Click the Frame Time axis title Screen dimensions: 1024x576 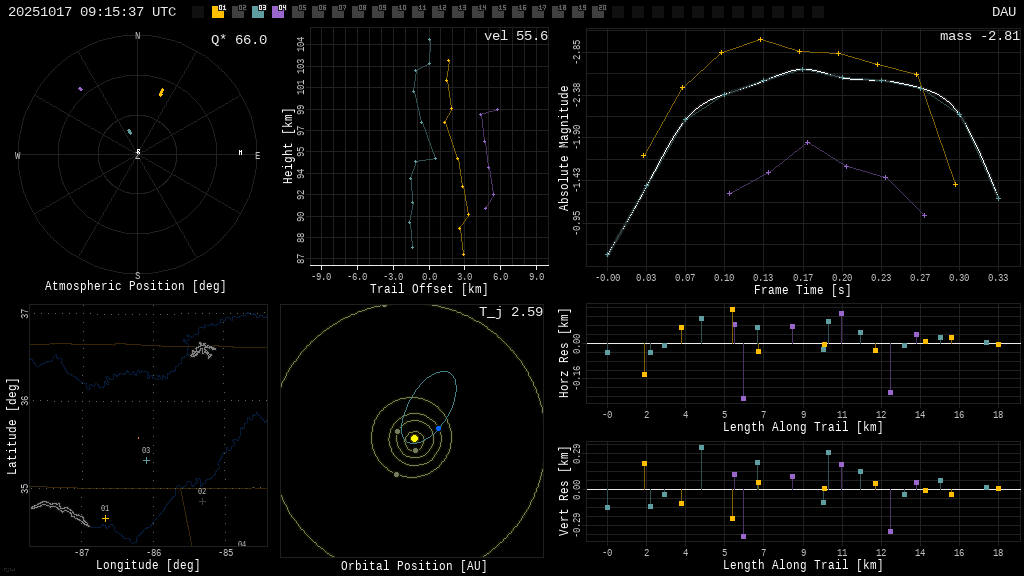pos(803,290)
